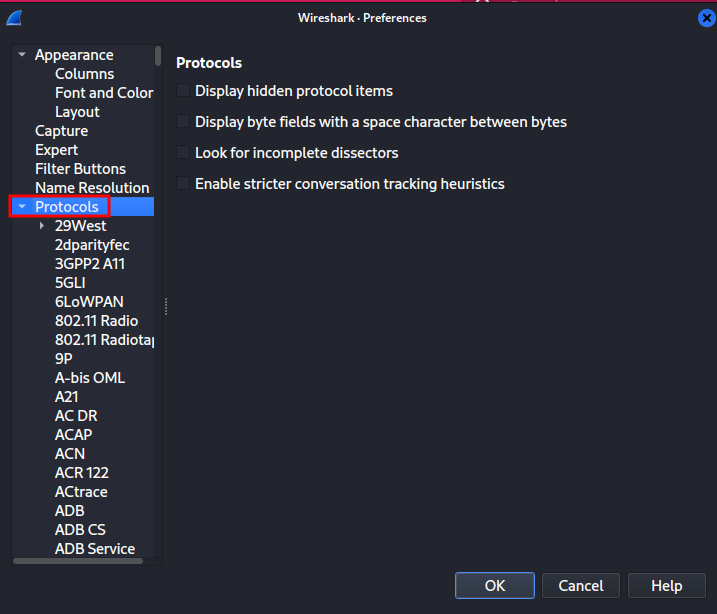Open Filter Buttons preferences
The width and height of the screenshot is (717, 614).
pyautogui.click(x=80, y=169)
